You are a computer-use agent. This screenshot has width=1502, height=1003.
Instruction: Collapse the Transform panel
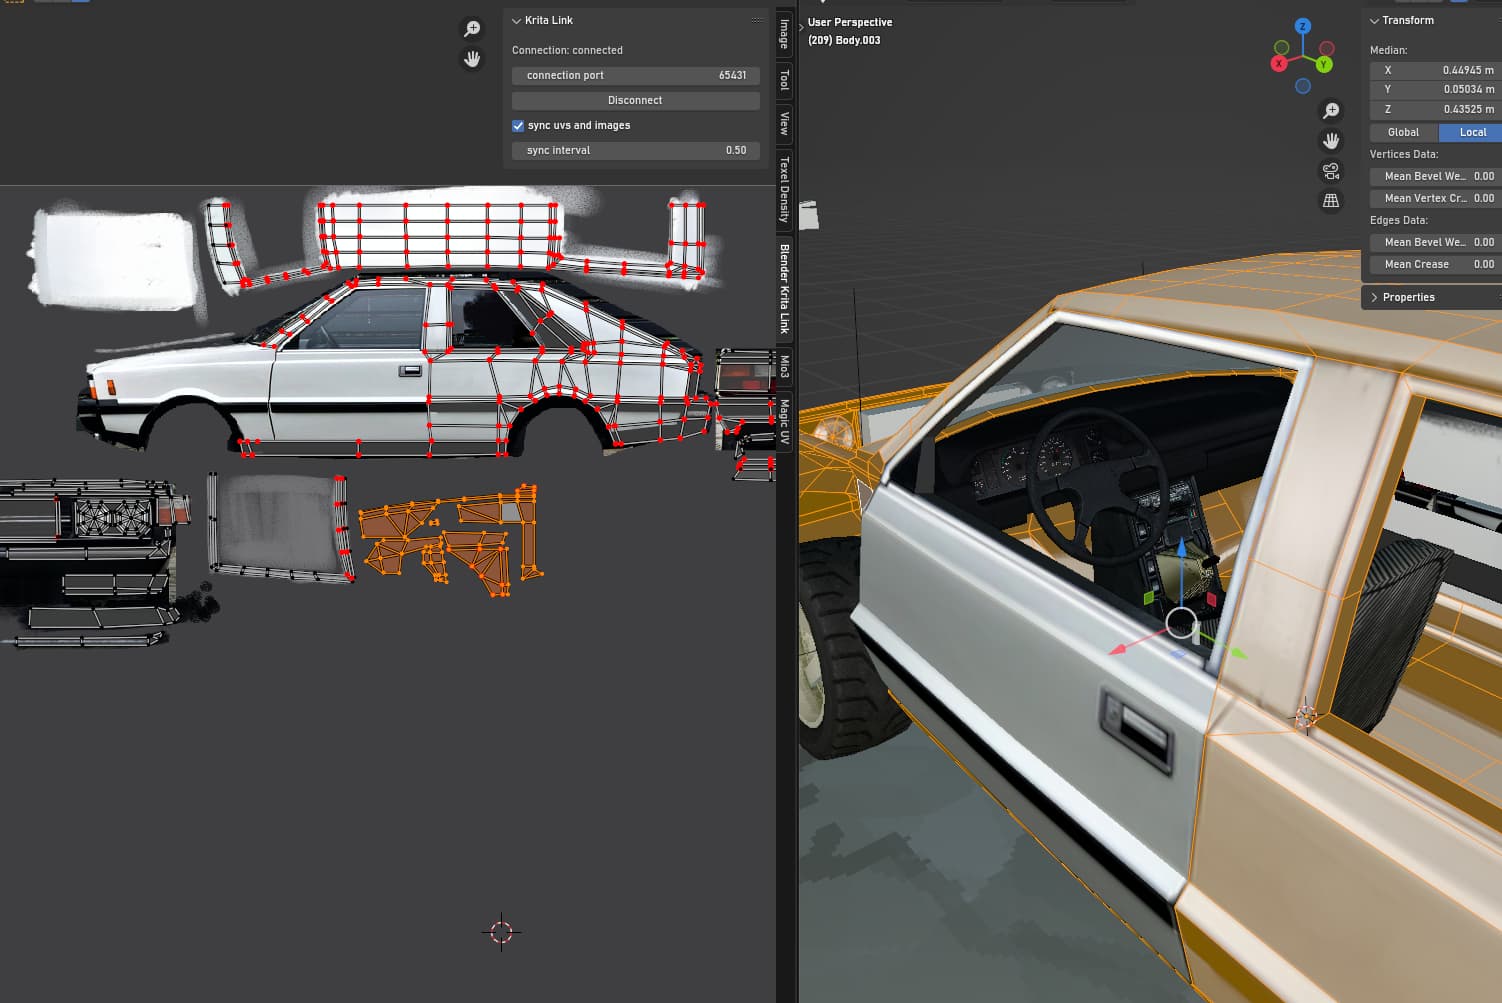[x=1375, y=20]
